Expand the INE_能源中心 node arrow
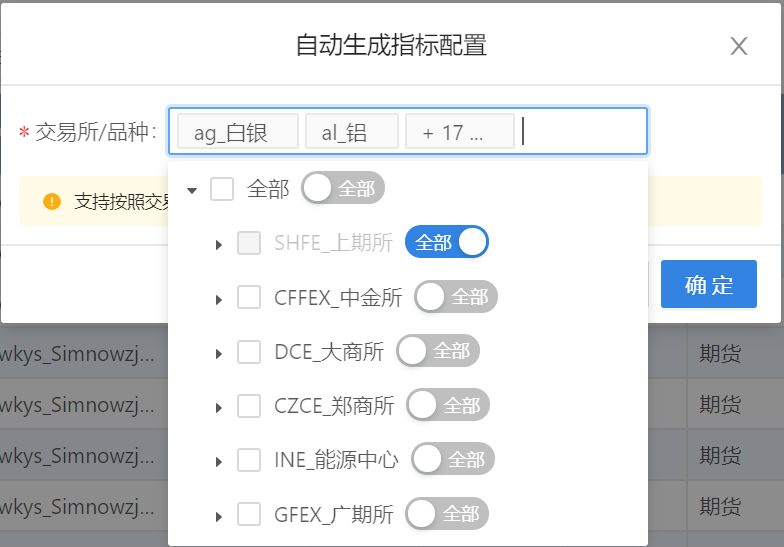This screenshot has width=784, height=547. [218, 462]
